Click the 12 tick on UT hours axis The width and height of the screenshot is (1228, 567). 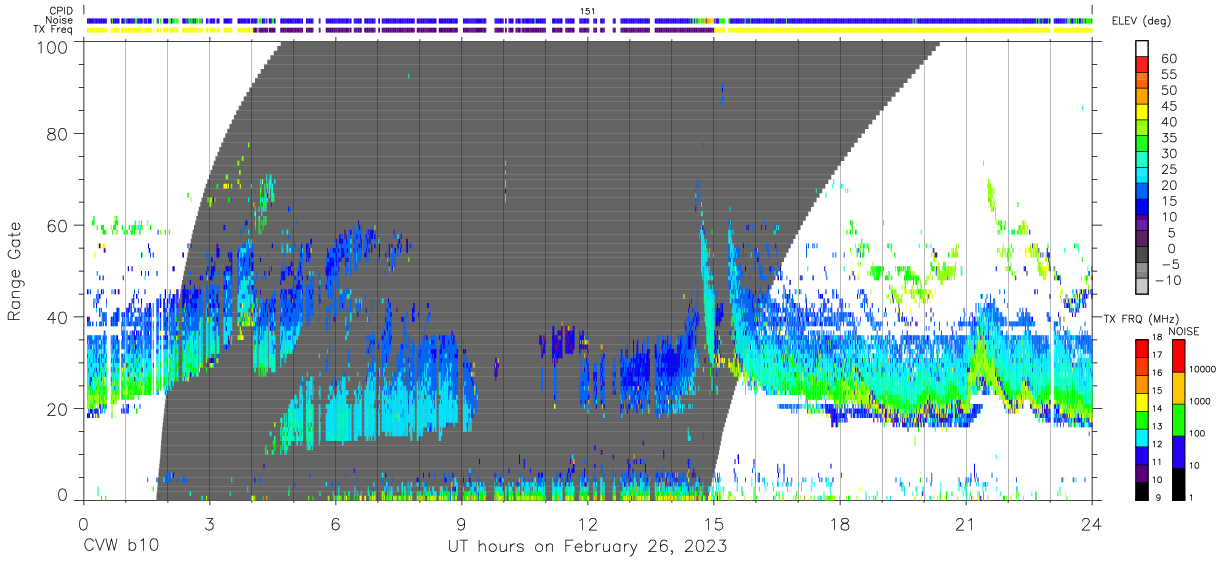click(587, 523)
